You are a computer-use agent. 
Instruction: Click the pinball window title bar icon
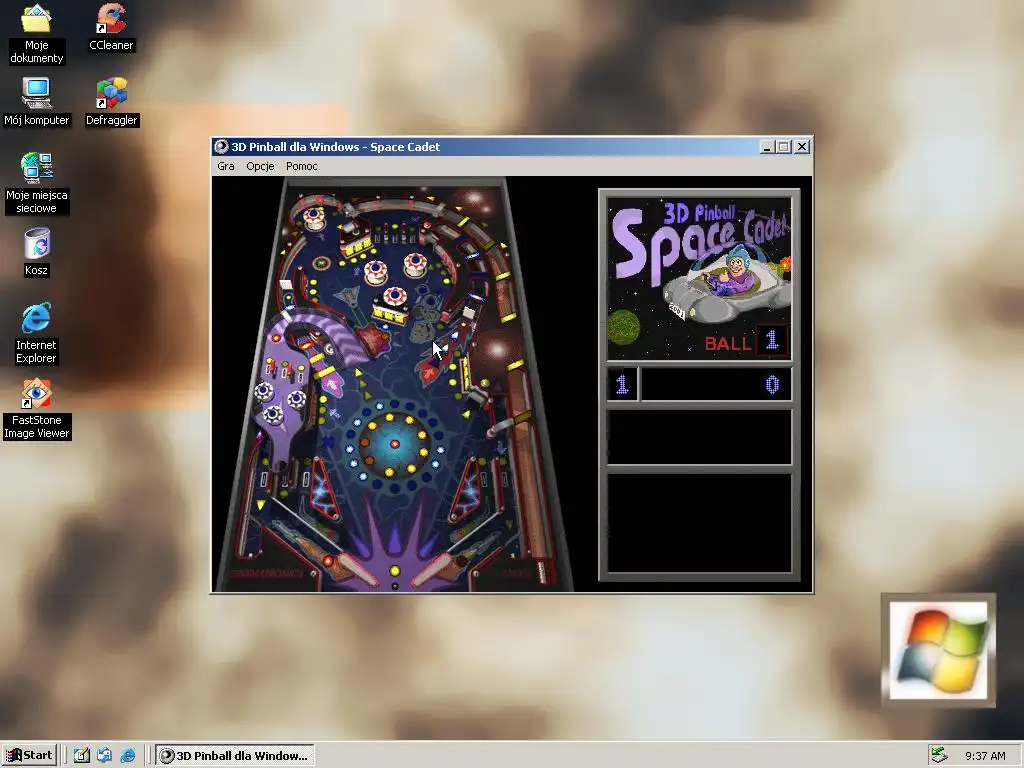pos(221,147)
